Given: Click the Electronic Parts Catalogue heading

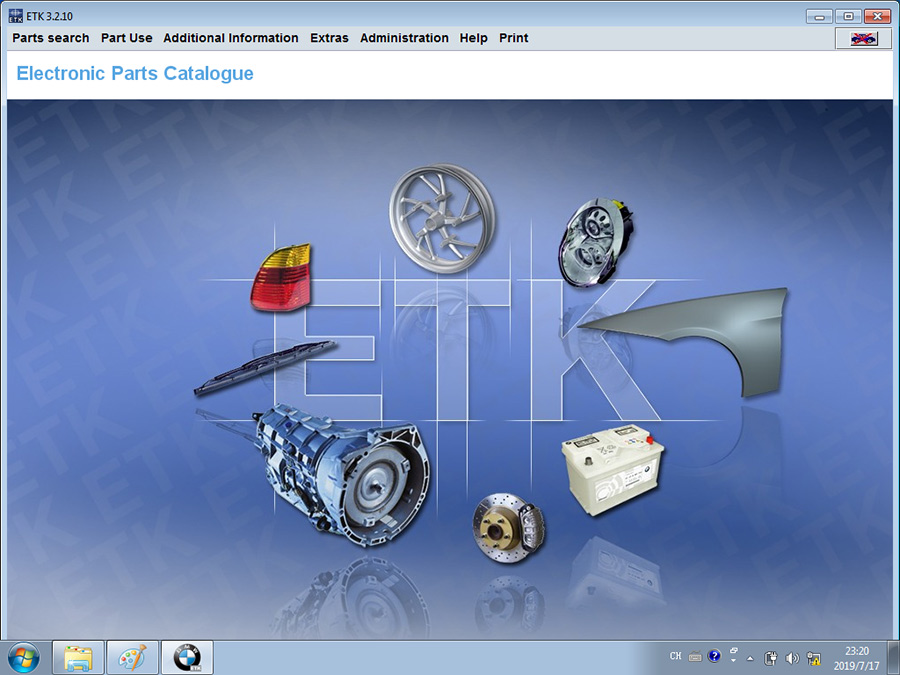Looking at the screenshot, I should click(135, 73).
